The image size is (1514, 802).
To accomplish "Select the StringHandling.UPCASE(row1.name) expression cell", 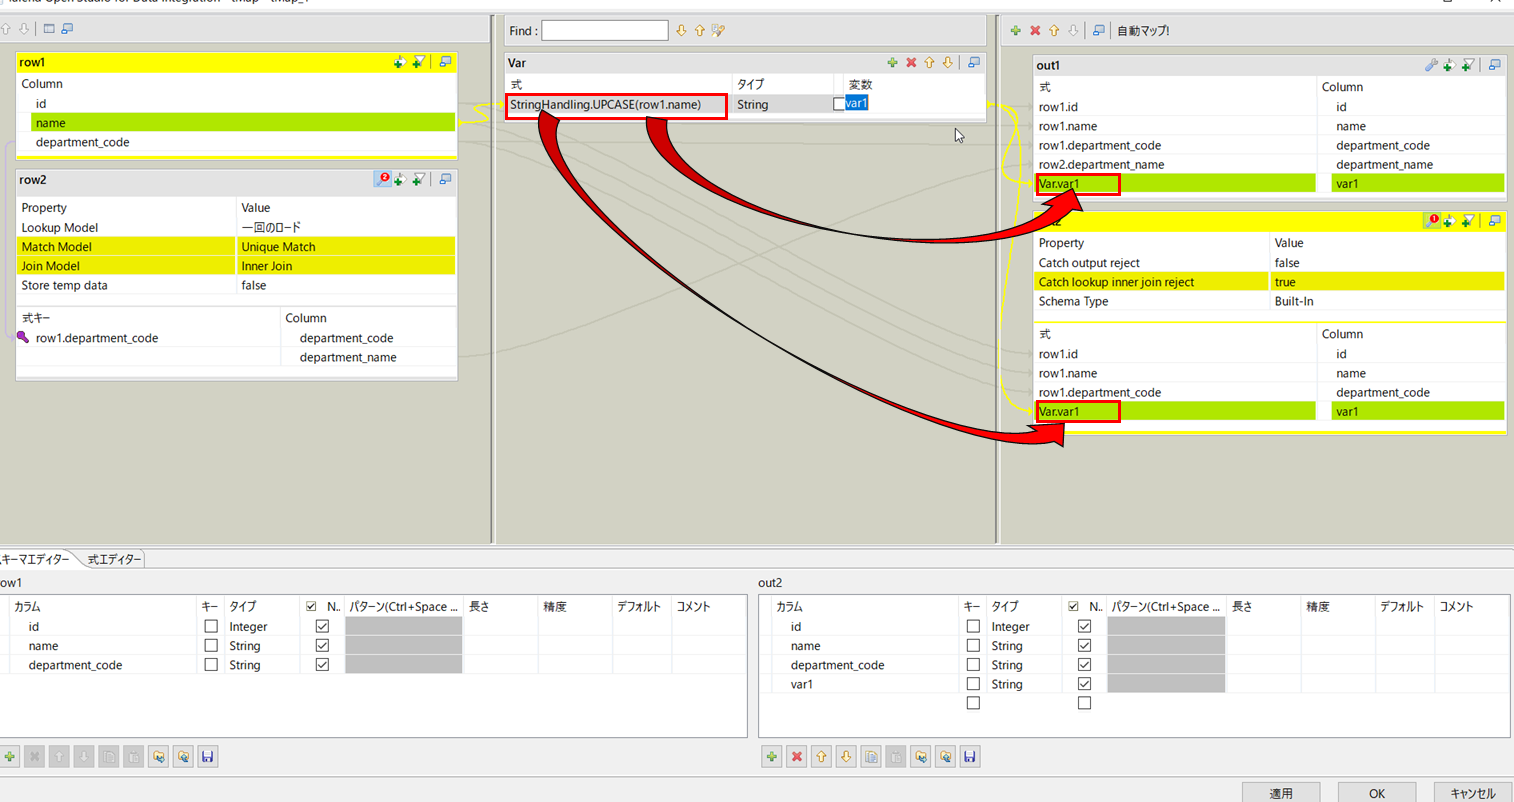I will (x=616, y=104).
